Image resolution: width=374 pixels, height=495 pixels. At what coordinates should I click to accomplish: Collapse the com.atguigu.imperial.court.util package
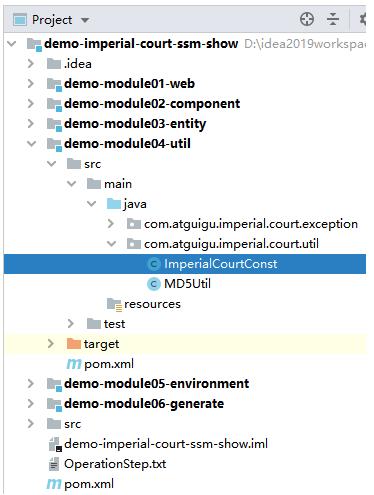(x=111, y=244)
